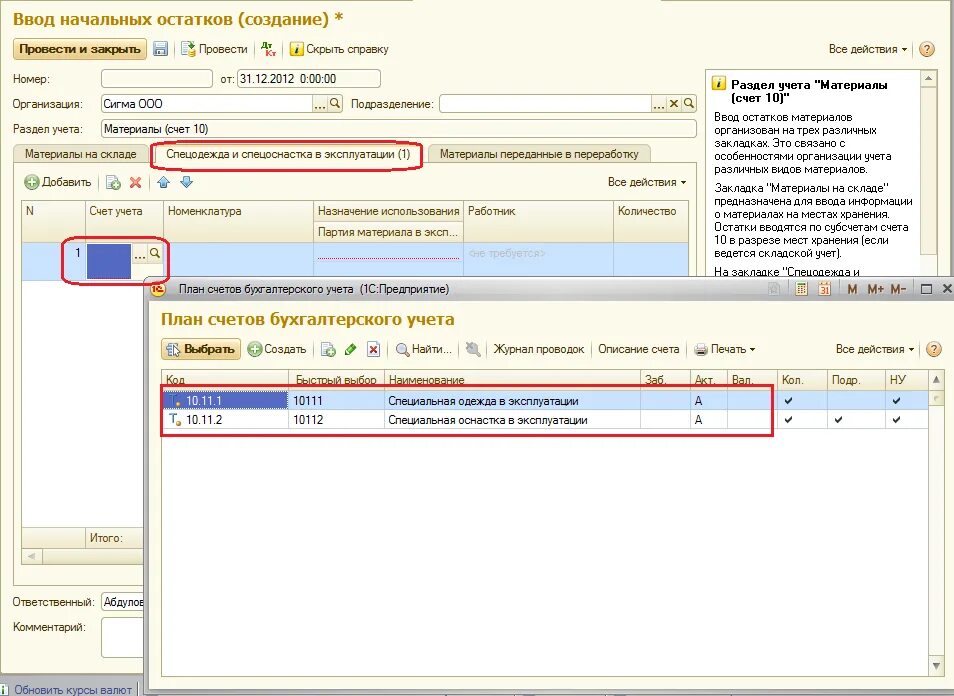Click the red delete row icon
The width and height of the screenshot is (954, 696).
[x=136, y=182]
